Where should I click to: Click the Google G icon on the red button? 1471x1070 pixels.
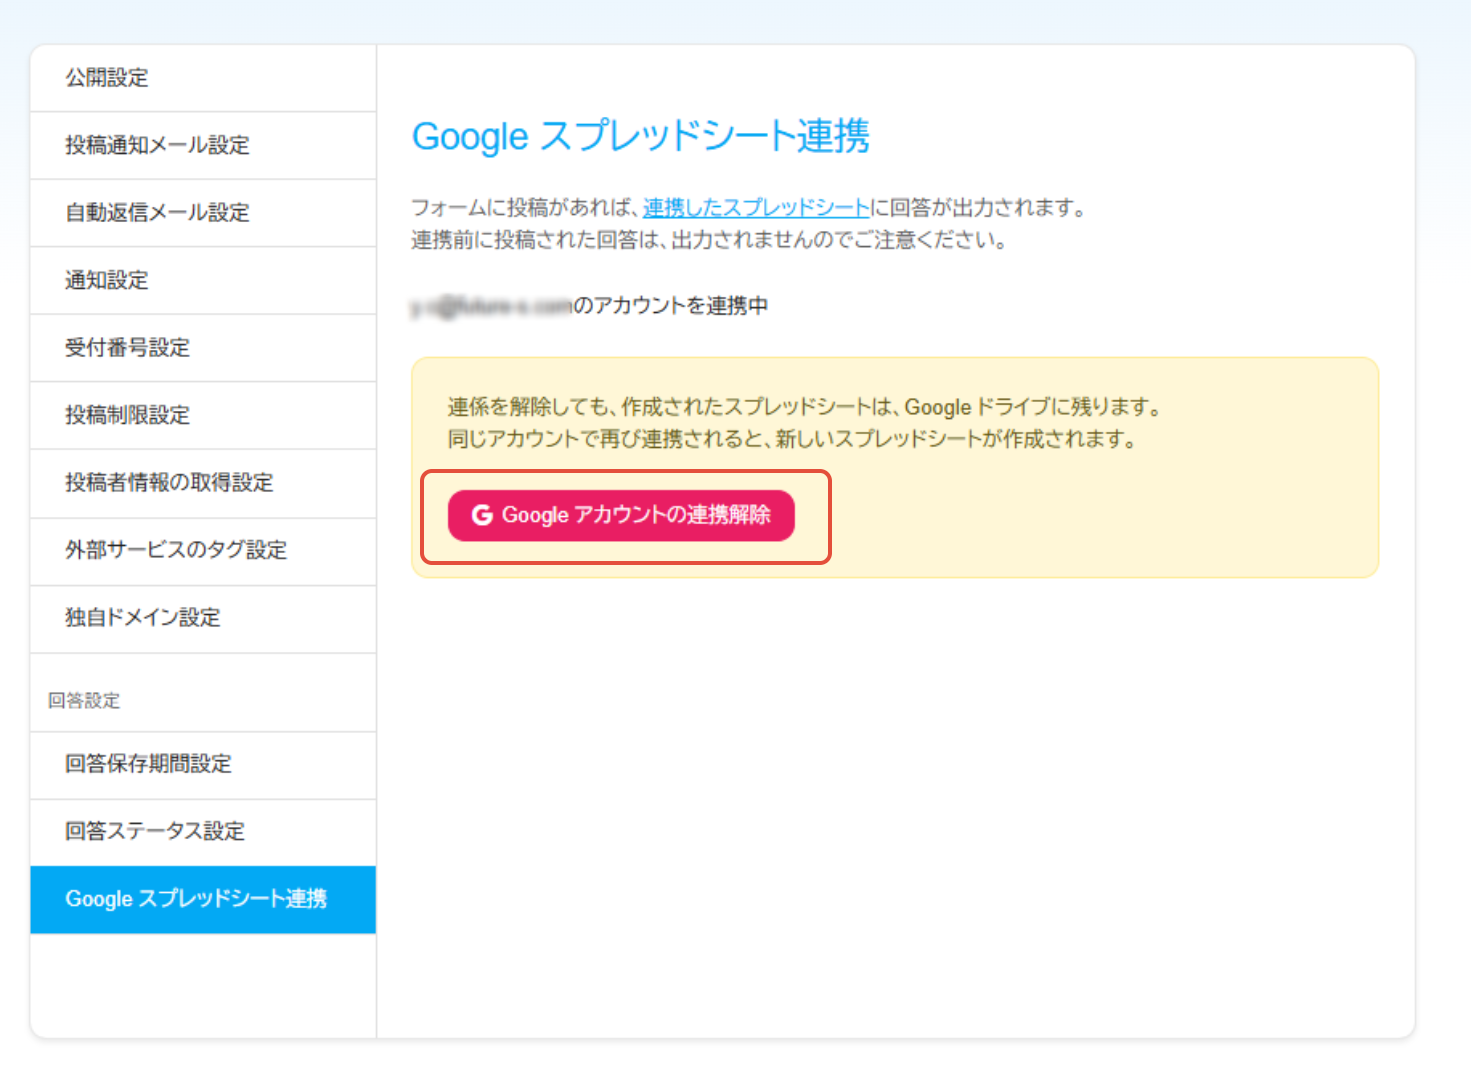tap(482, 515)
